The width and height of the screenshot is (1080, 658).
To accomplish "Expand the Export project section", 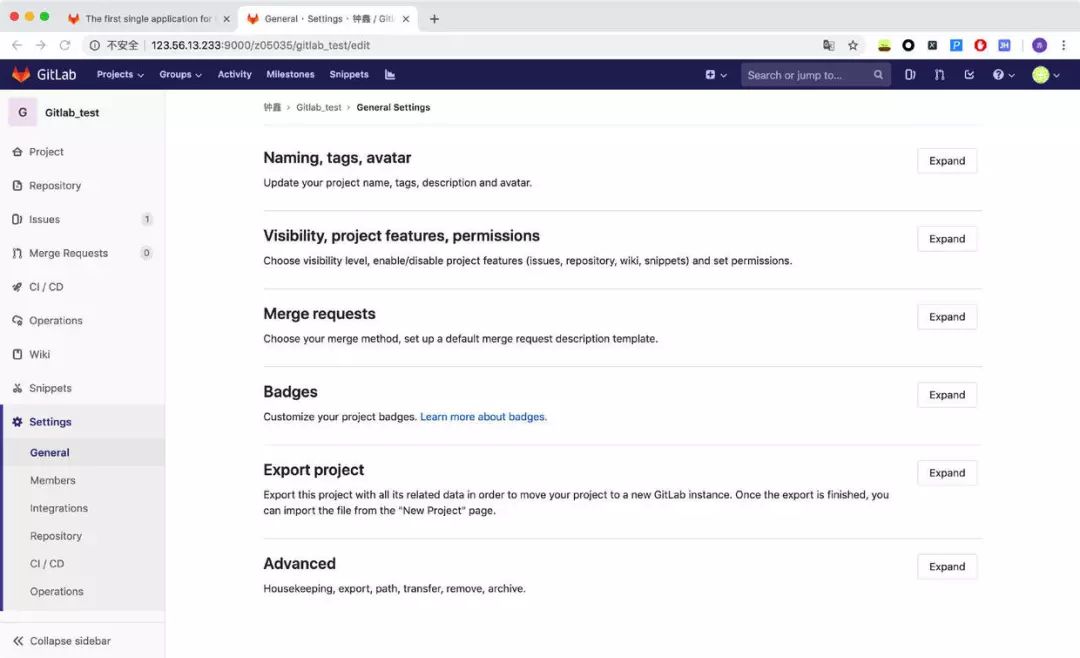I will 947,473.
